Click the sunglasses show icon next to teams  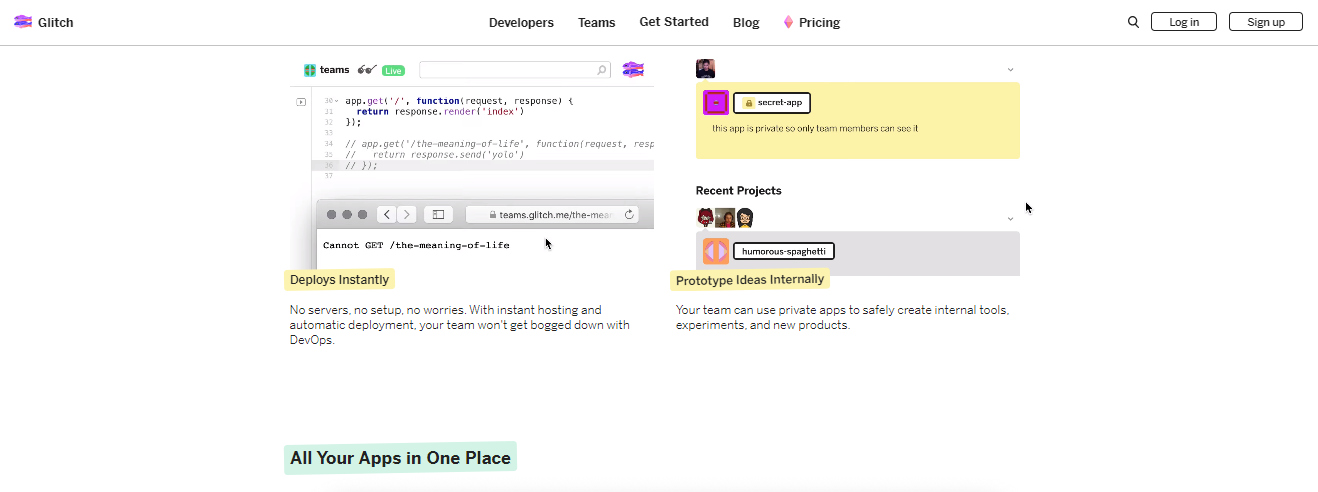coord(367,70)
